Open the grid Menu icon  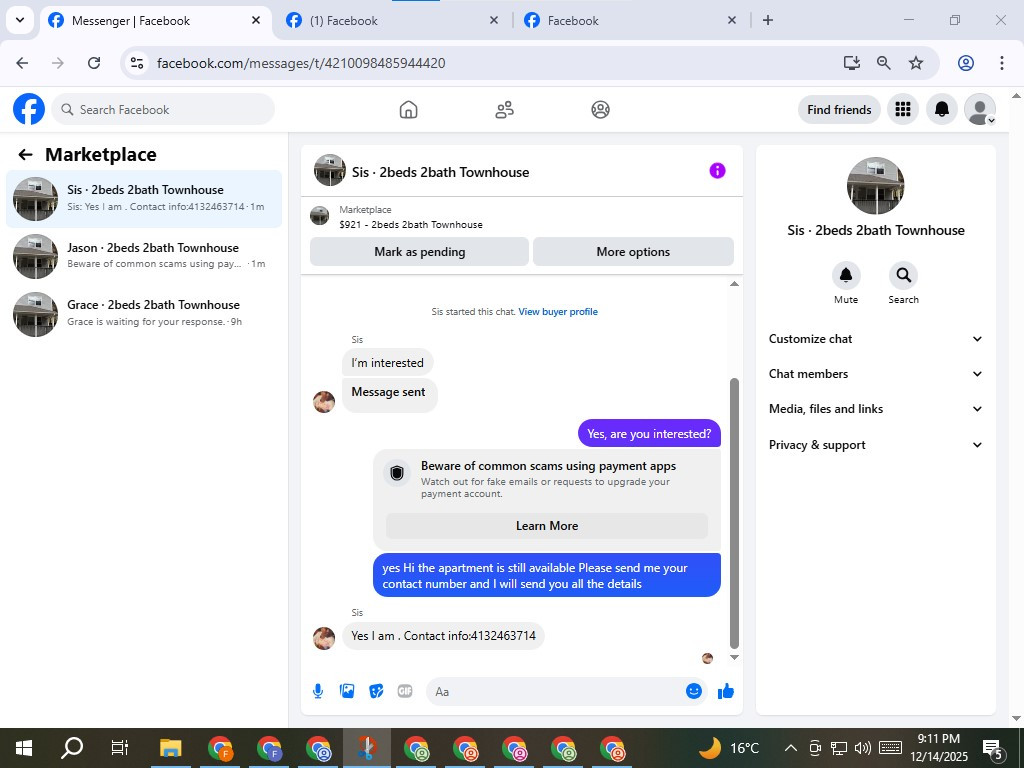click(x=903, y=109)
